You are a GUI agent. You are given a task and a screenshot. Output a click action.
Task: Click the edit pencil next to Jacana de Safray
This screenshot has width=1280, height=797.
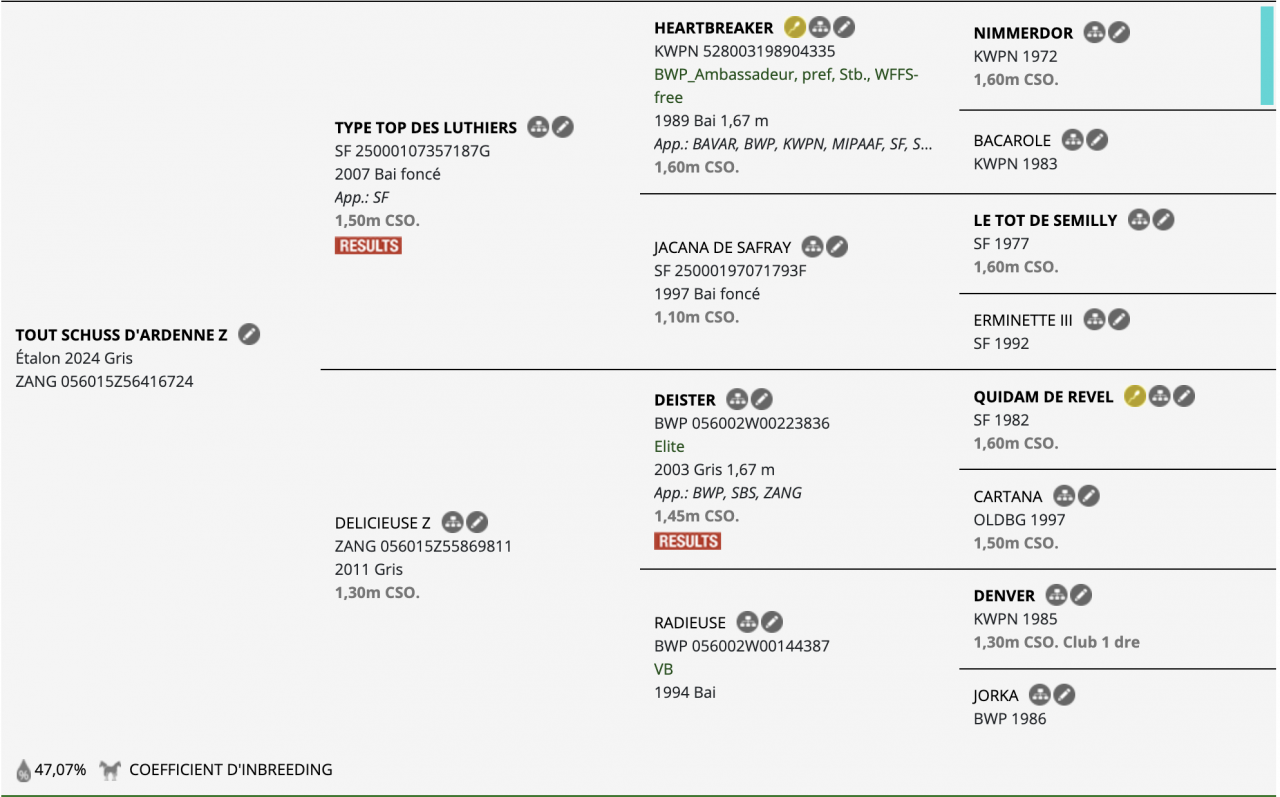point(837,247)
